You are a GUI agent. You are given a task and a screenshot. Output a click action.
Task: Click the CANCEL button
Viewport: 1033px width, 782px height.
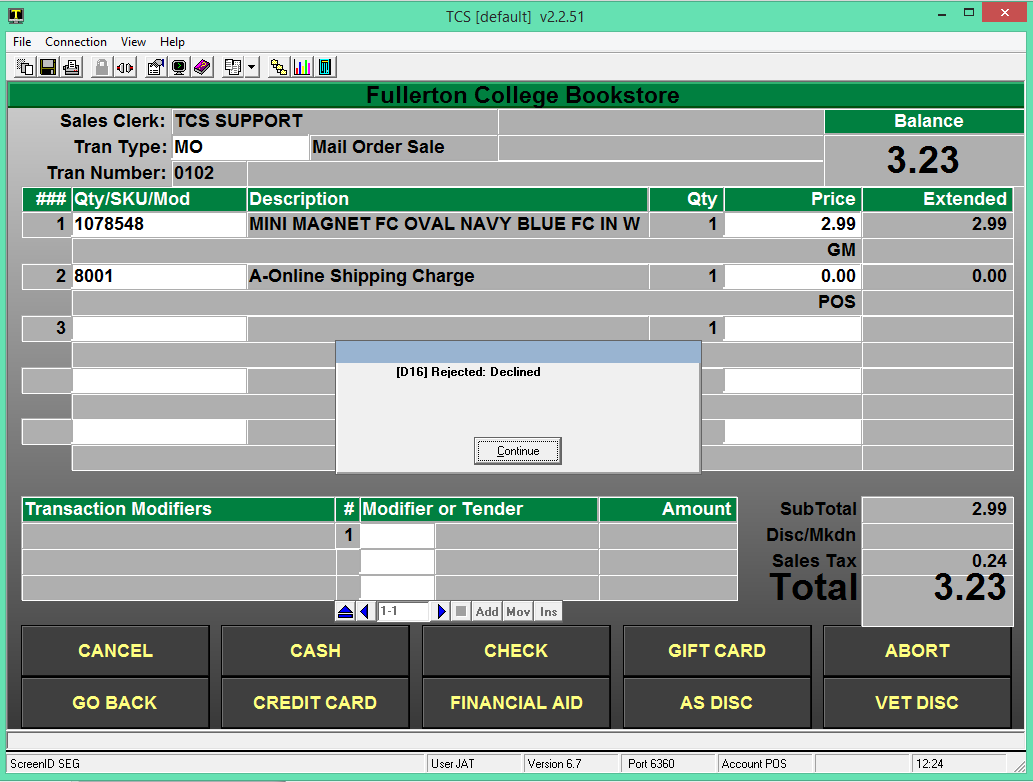(x=115, y=651)
